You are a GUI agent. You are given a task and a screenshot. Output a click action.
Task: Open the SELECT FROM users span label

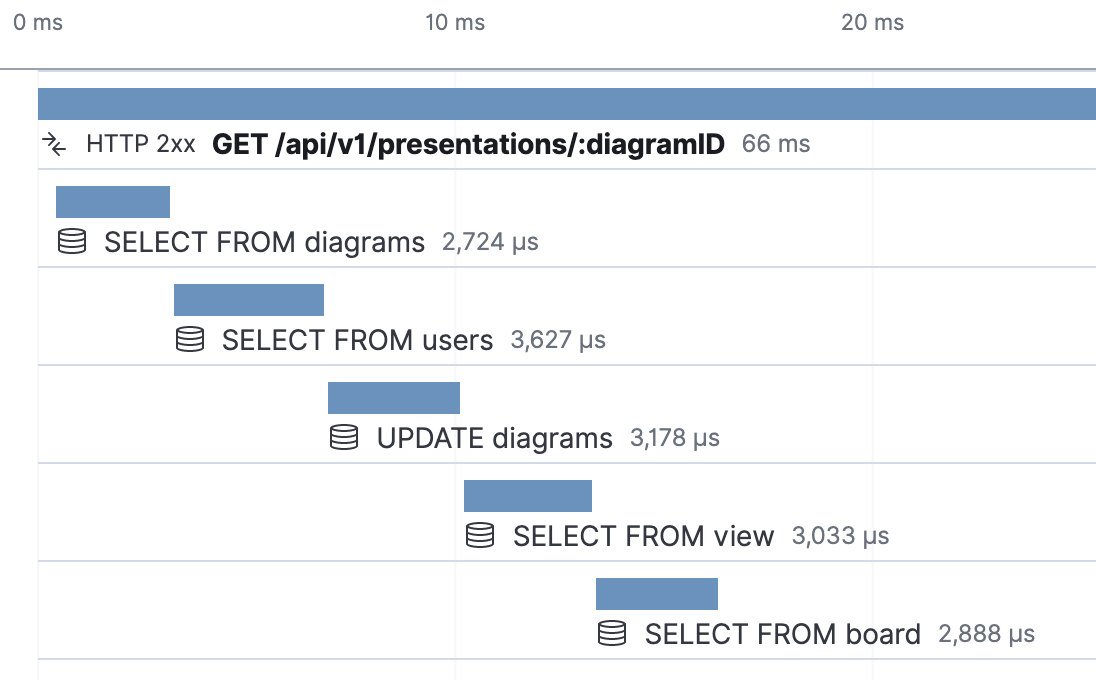tap(357, 340)
